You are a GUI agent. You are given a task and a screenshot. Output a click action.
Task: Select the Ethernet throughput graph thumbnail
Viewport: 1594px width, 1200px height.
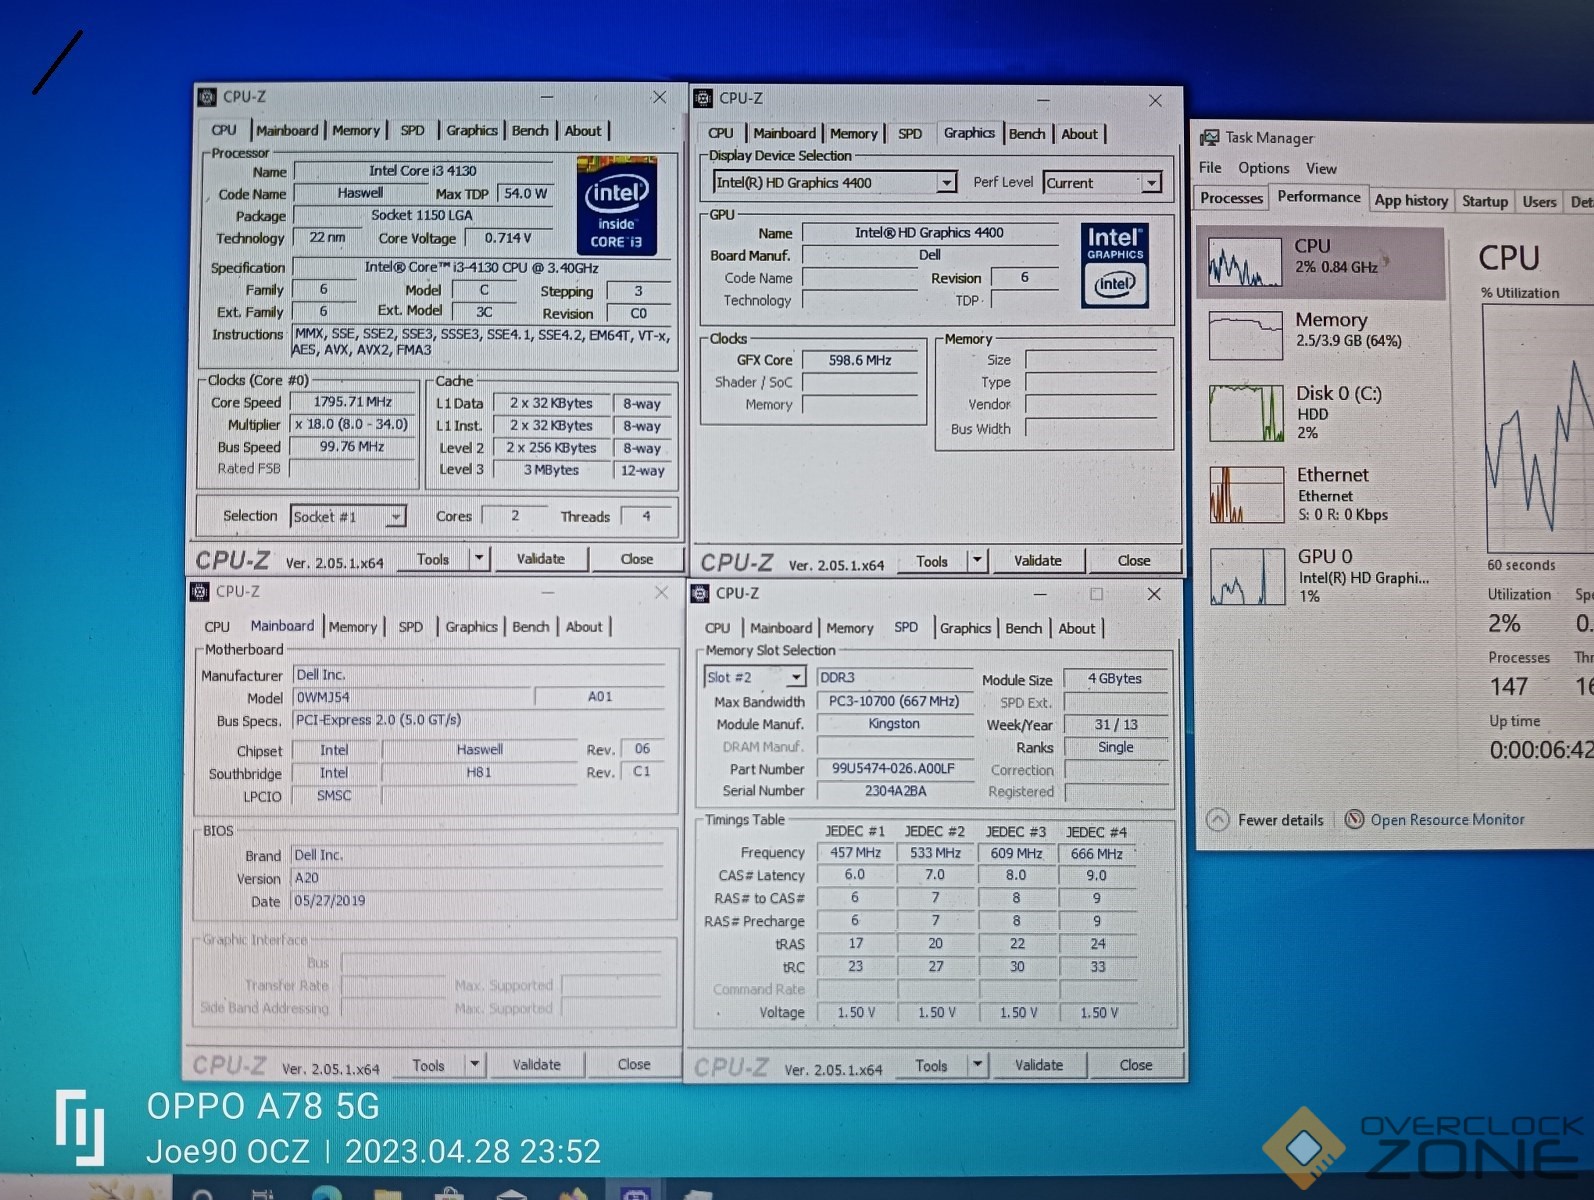click(x=1247, y=495)
